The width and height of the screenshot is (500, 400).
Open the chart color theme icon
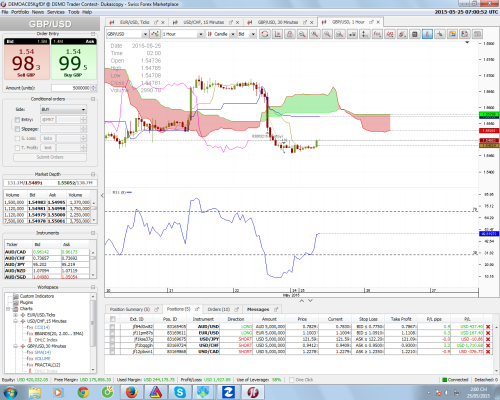tap(452, 34)
